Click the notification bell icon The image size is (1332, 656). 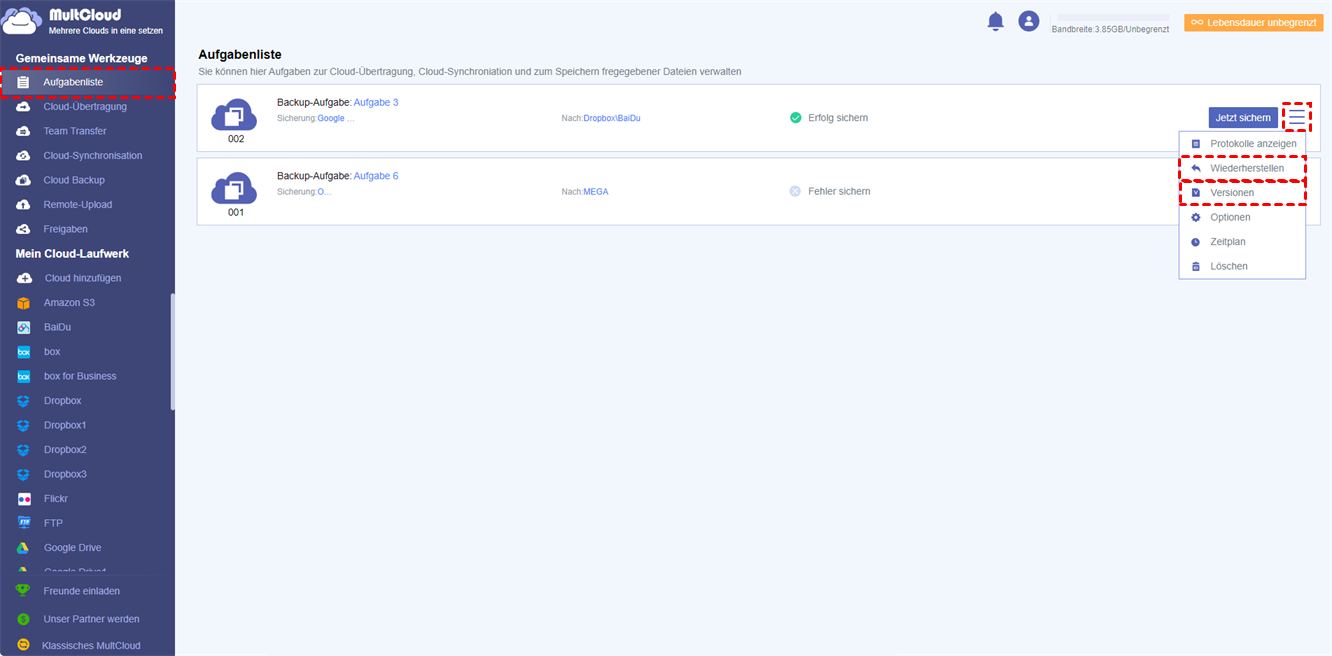(995, 21)
